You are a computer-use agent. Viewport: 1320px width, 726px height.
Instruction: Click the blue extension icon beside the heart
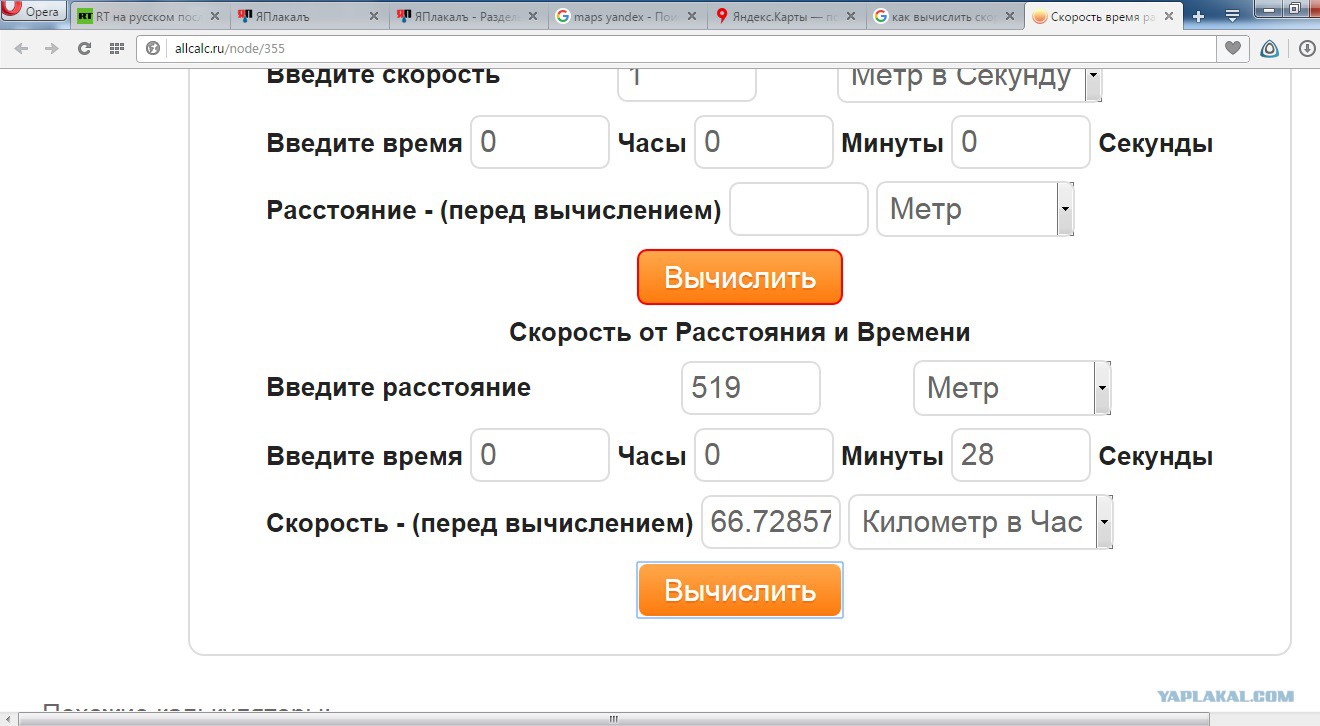pos(1269,48)
